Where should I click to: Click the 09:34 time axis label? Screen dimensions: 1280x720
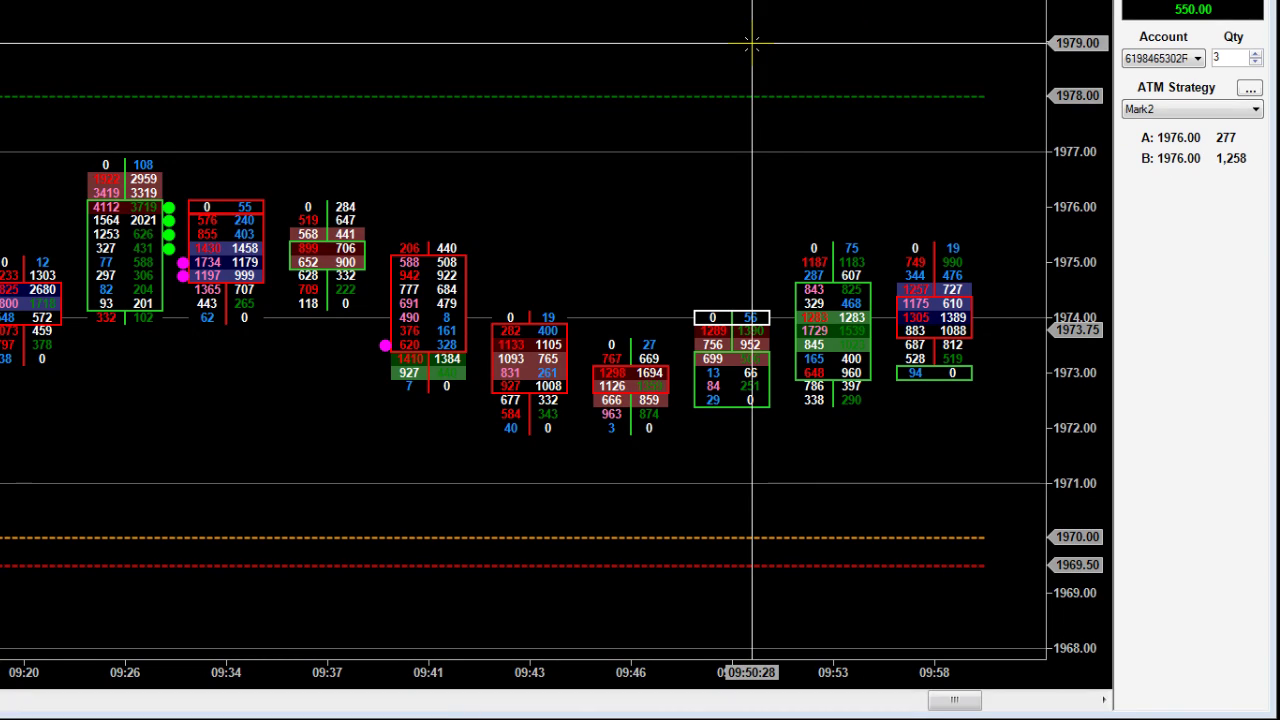pos(226,673)
